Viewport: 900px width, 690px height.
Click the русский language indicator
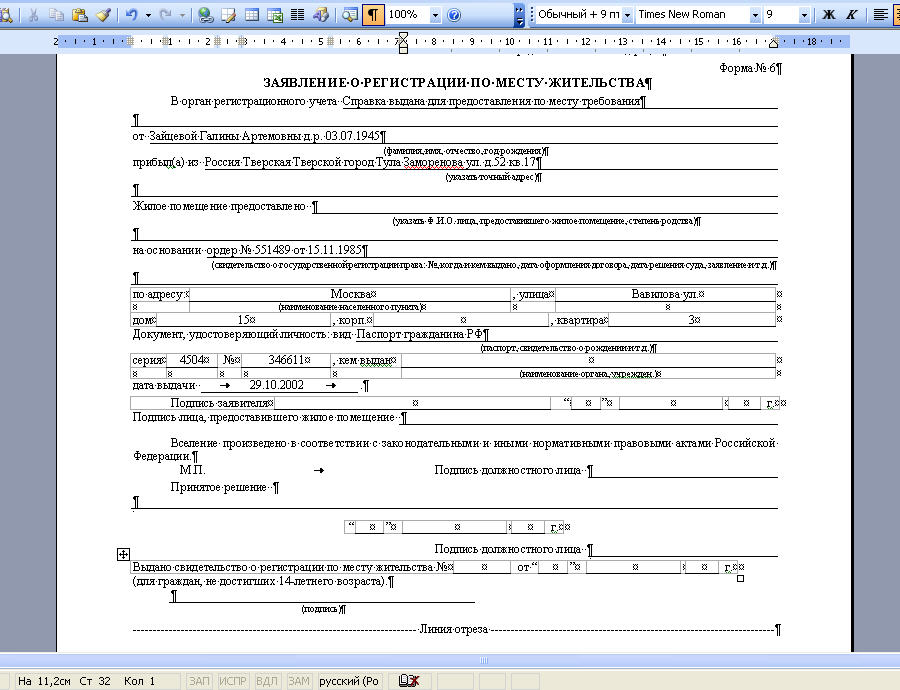[x=349, y=681]
